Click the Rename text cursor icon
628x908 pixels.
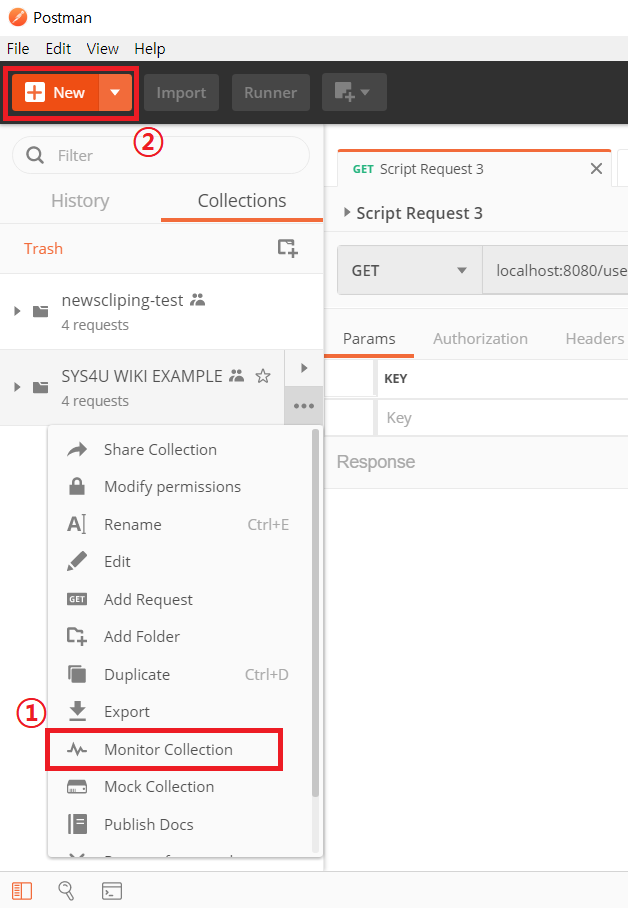click(77, 524)
